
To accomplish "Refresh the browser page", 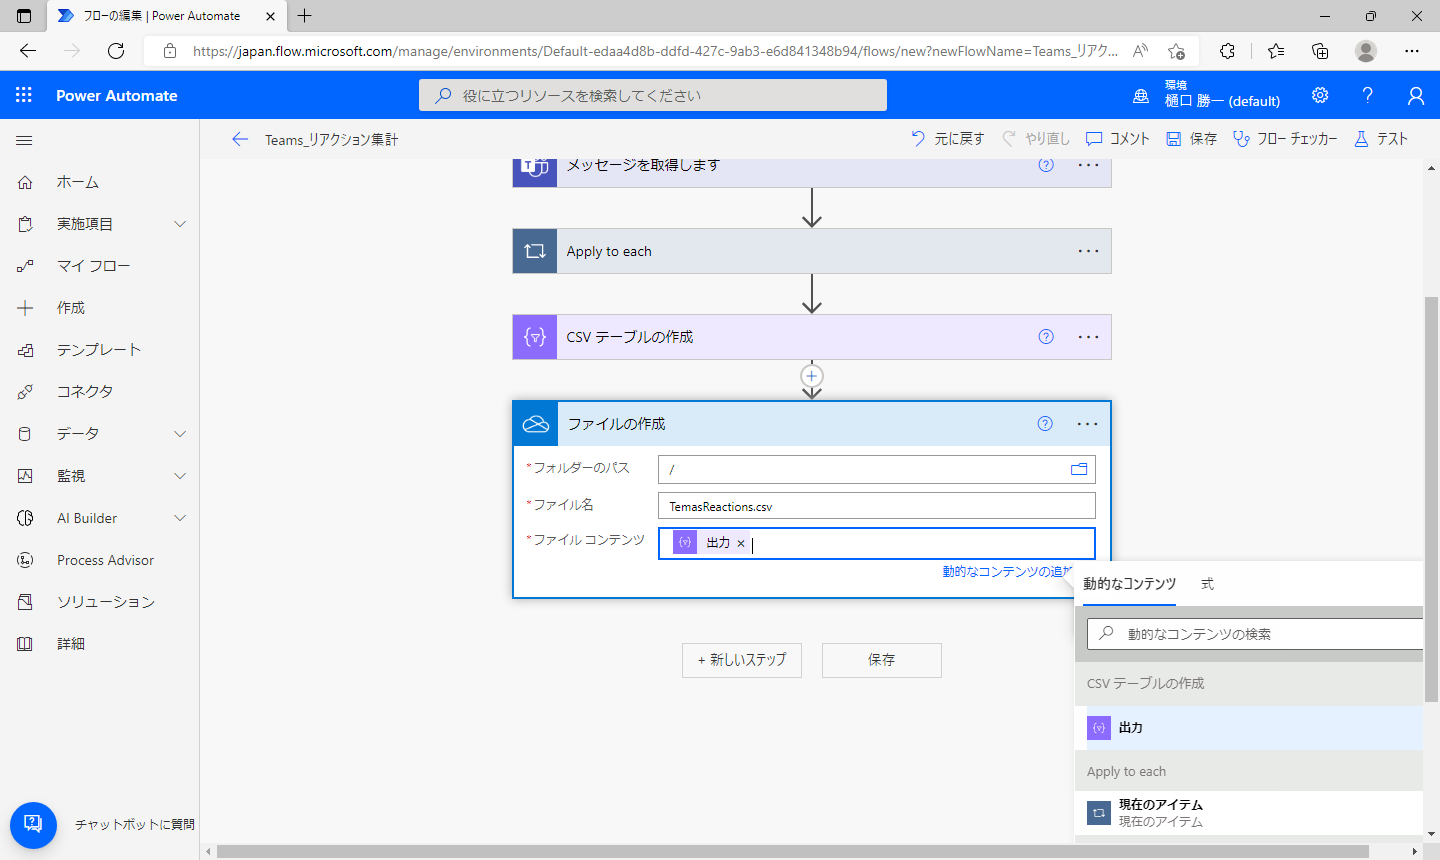I will click(116, 51).
